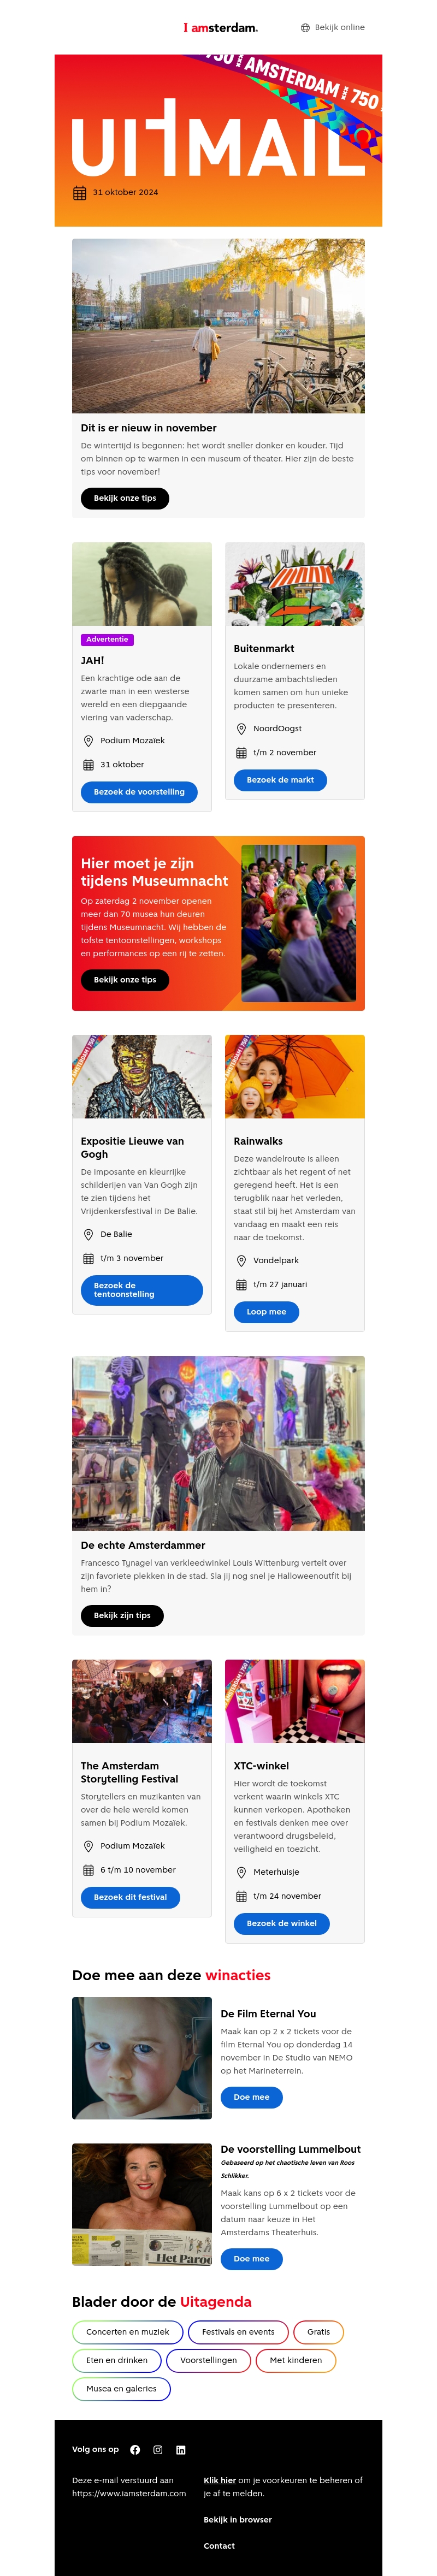
Task: Click the location pin next to NoordOogst
Action: [241, 729]
